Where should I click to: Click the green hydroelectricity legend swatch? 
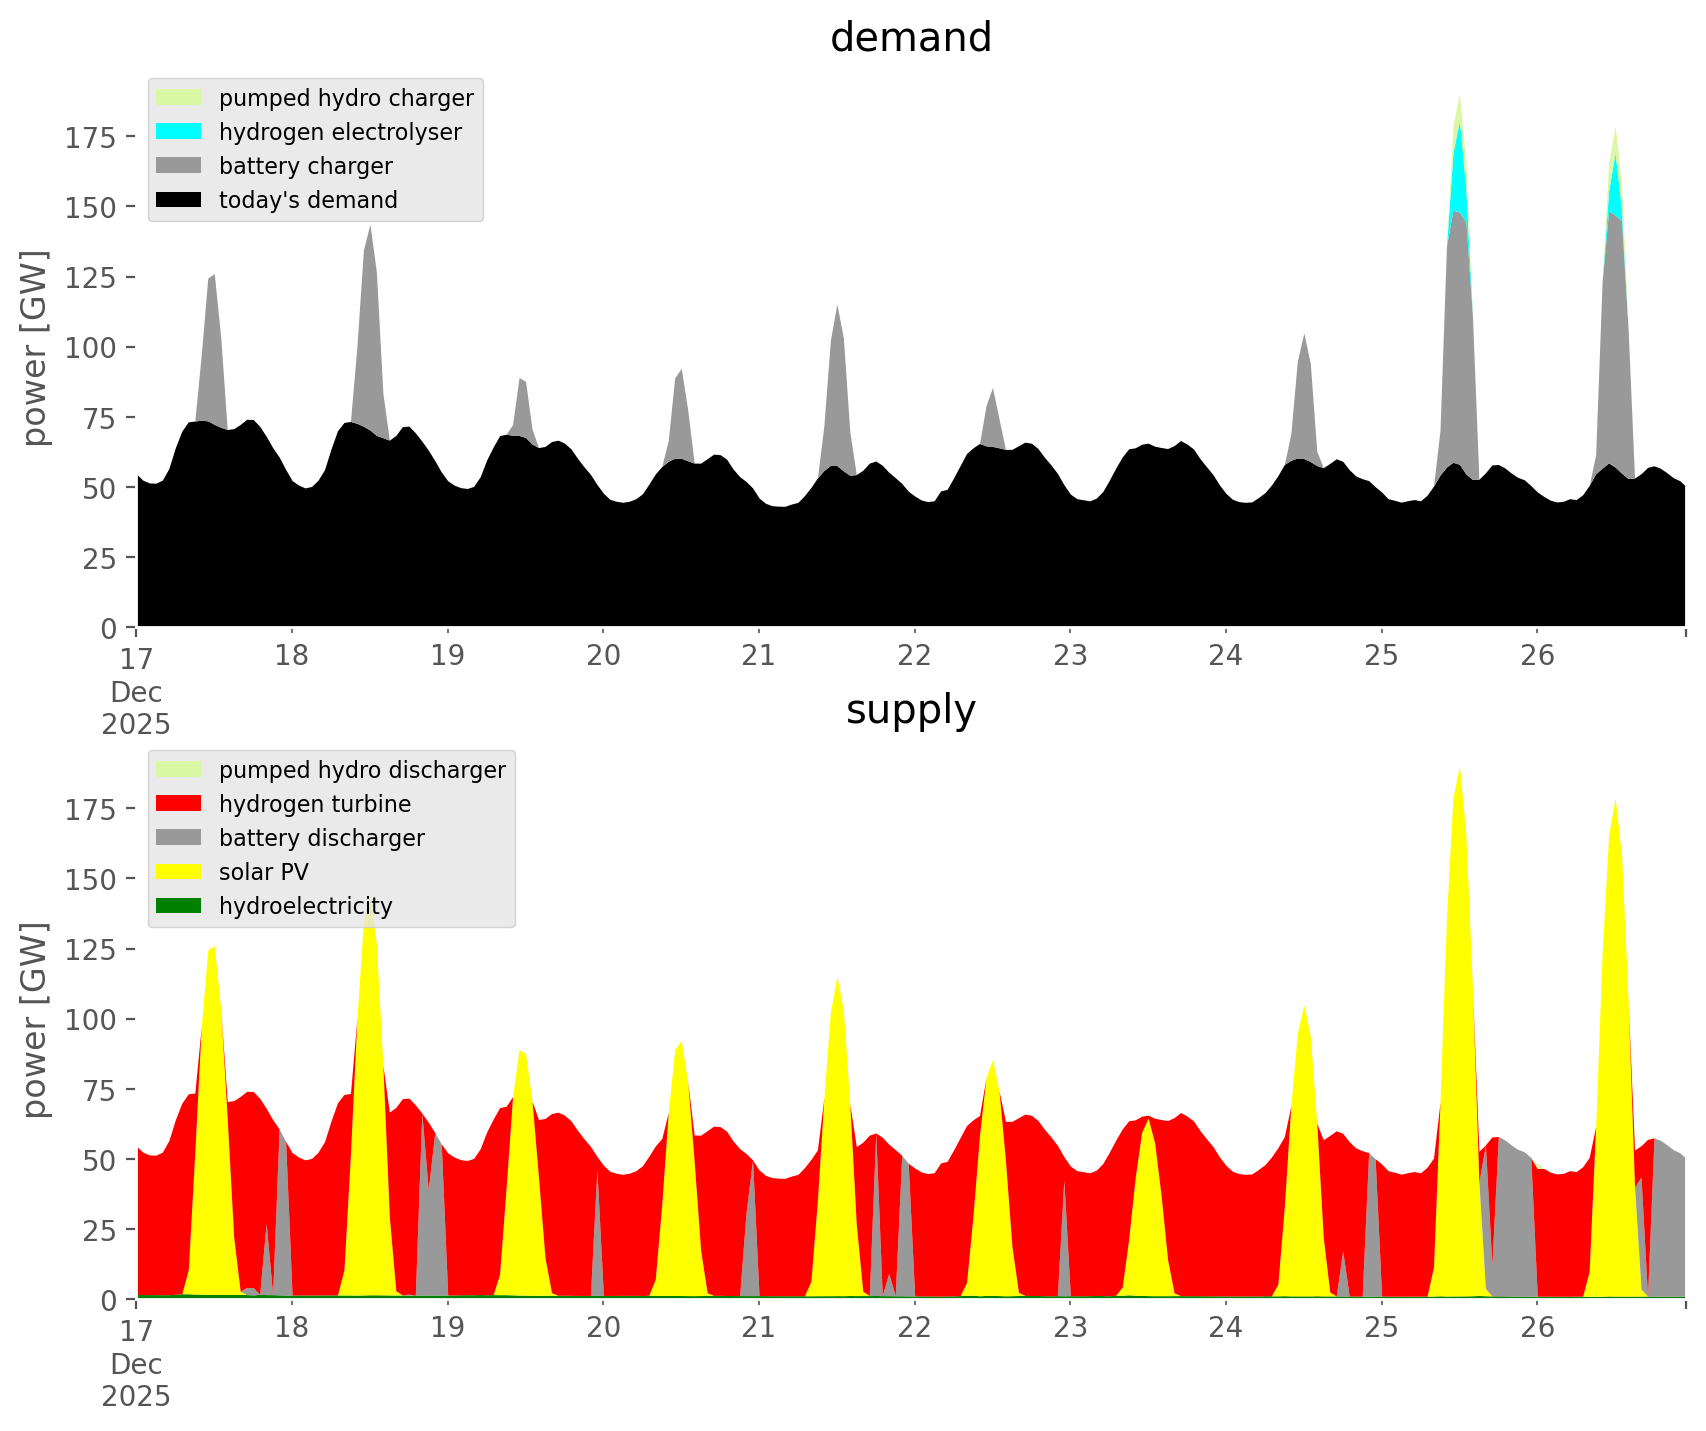[179, 906]
